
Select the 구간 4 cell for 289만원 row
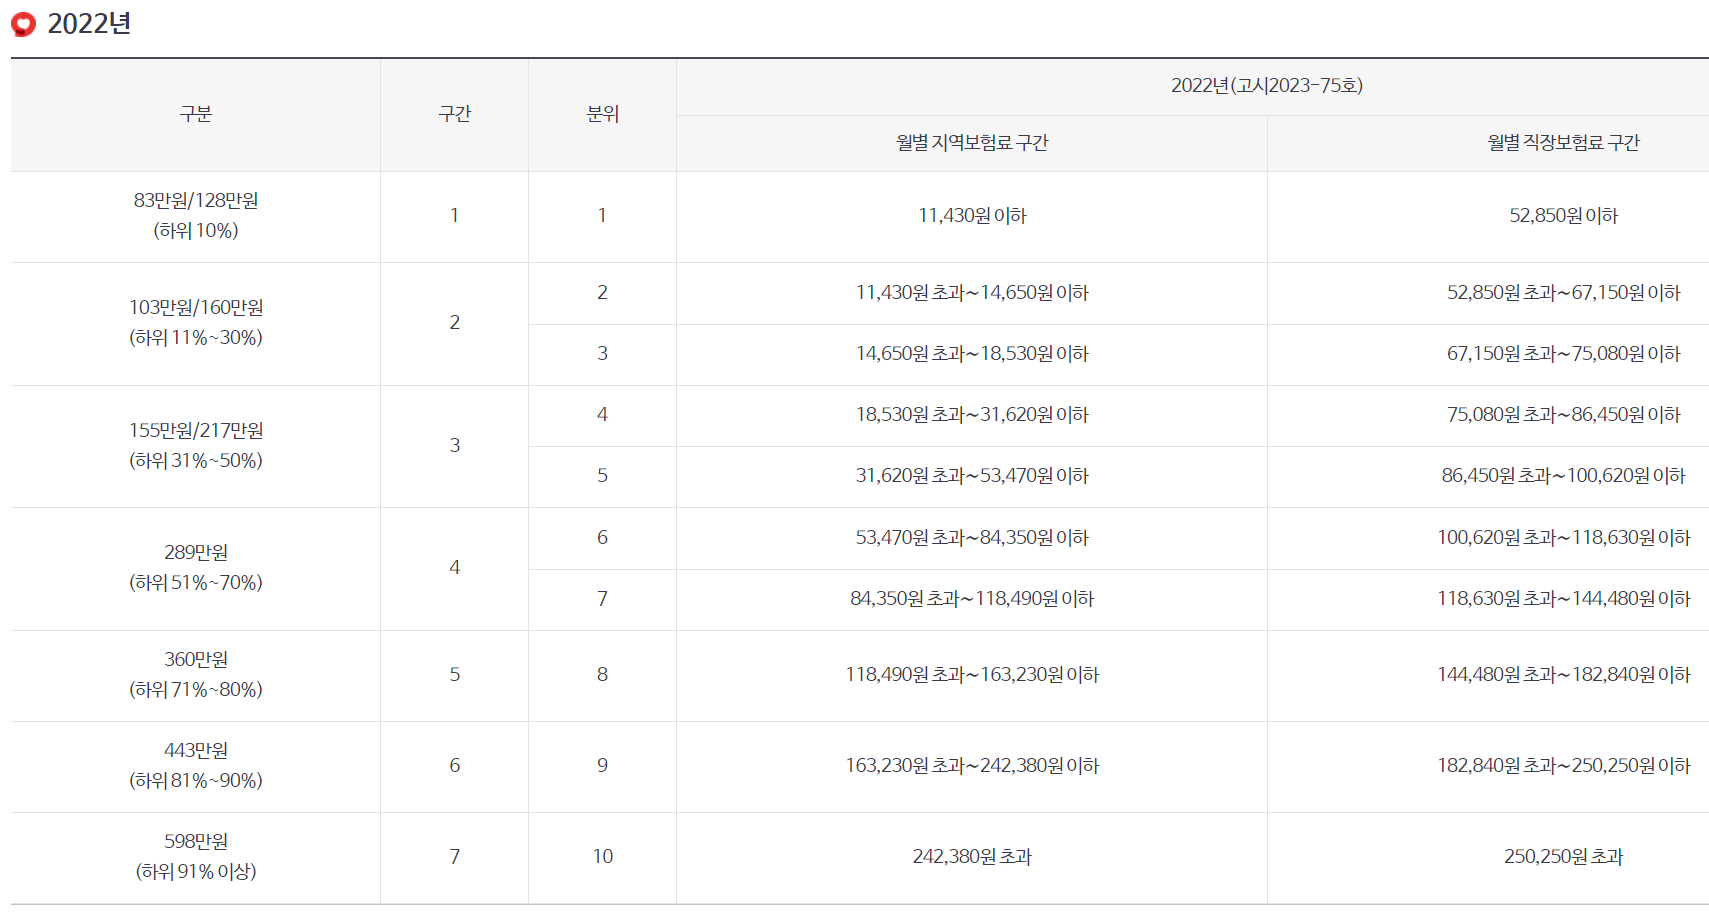pos(454,568)
